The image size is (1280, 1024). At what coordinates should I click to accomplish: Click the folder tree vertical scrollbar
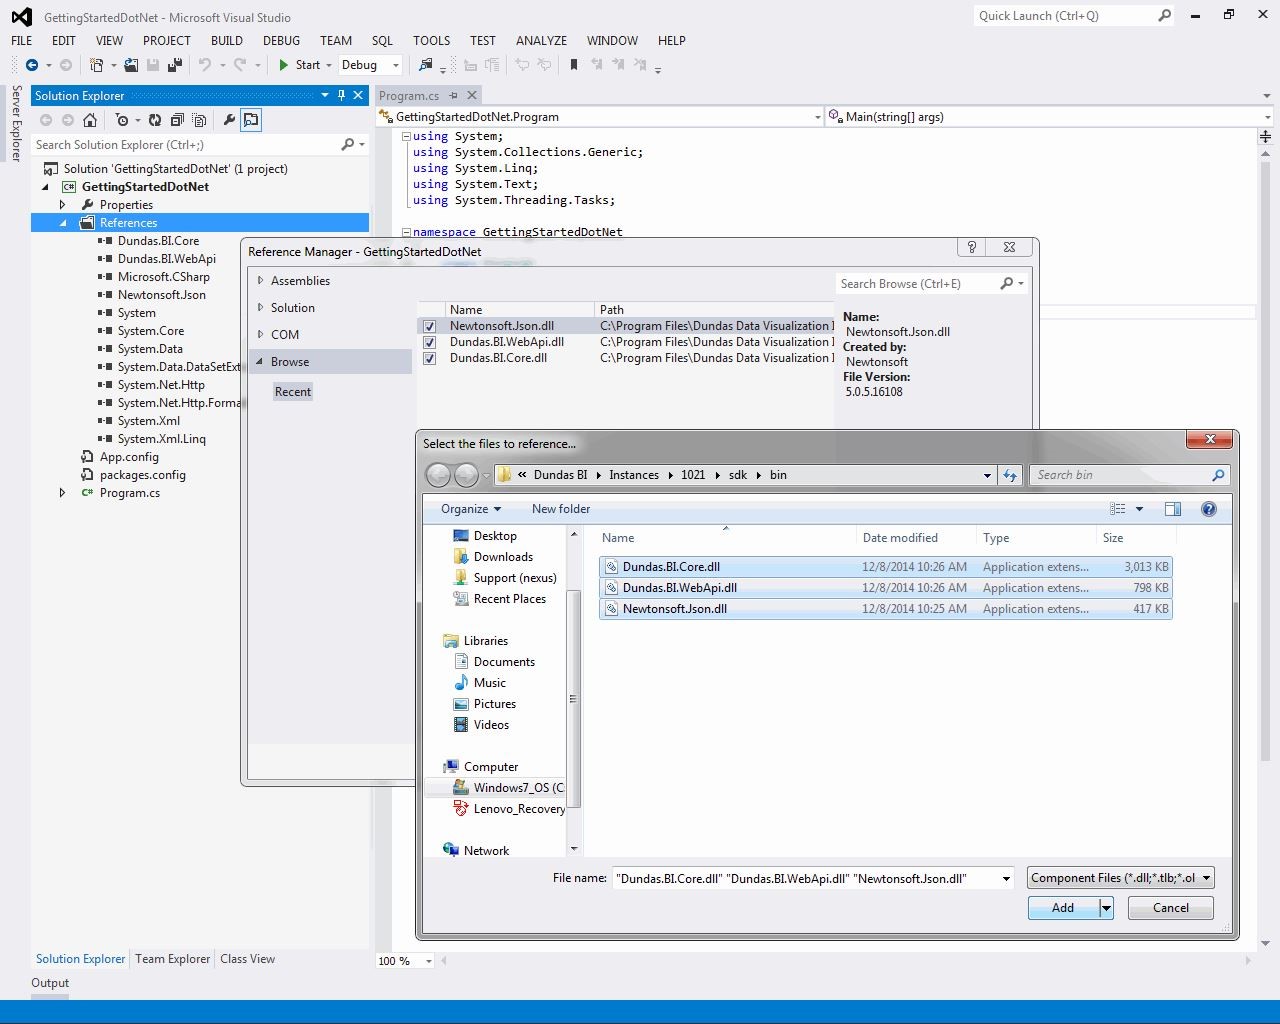pyautogui.click(x=574, y=698)
